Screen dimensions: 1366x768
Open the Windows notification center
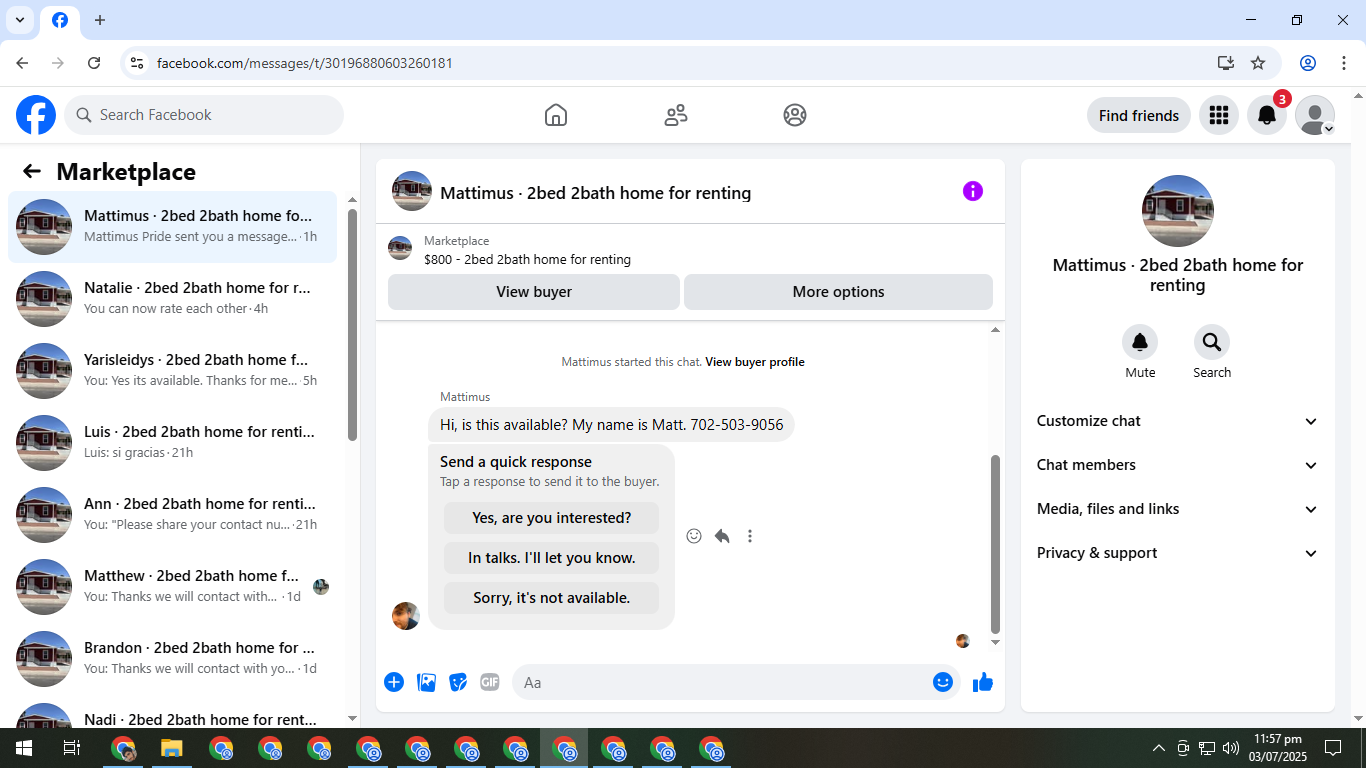point(1333,748)
